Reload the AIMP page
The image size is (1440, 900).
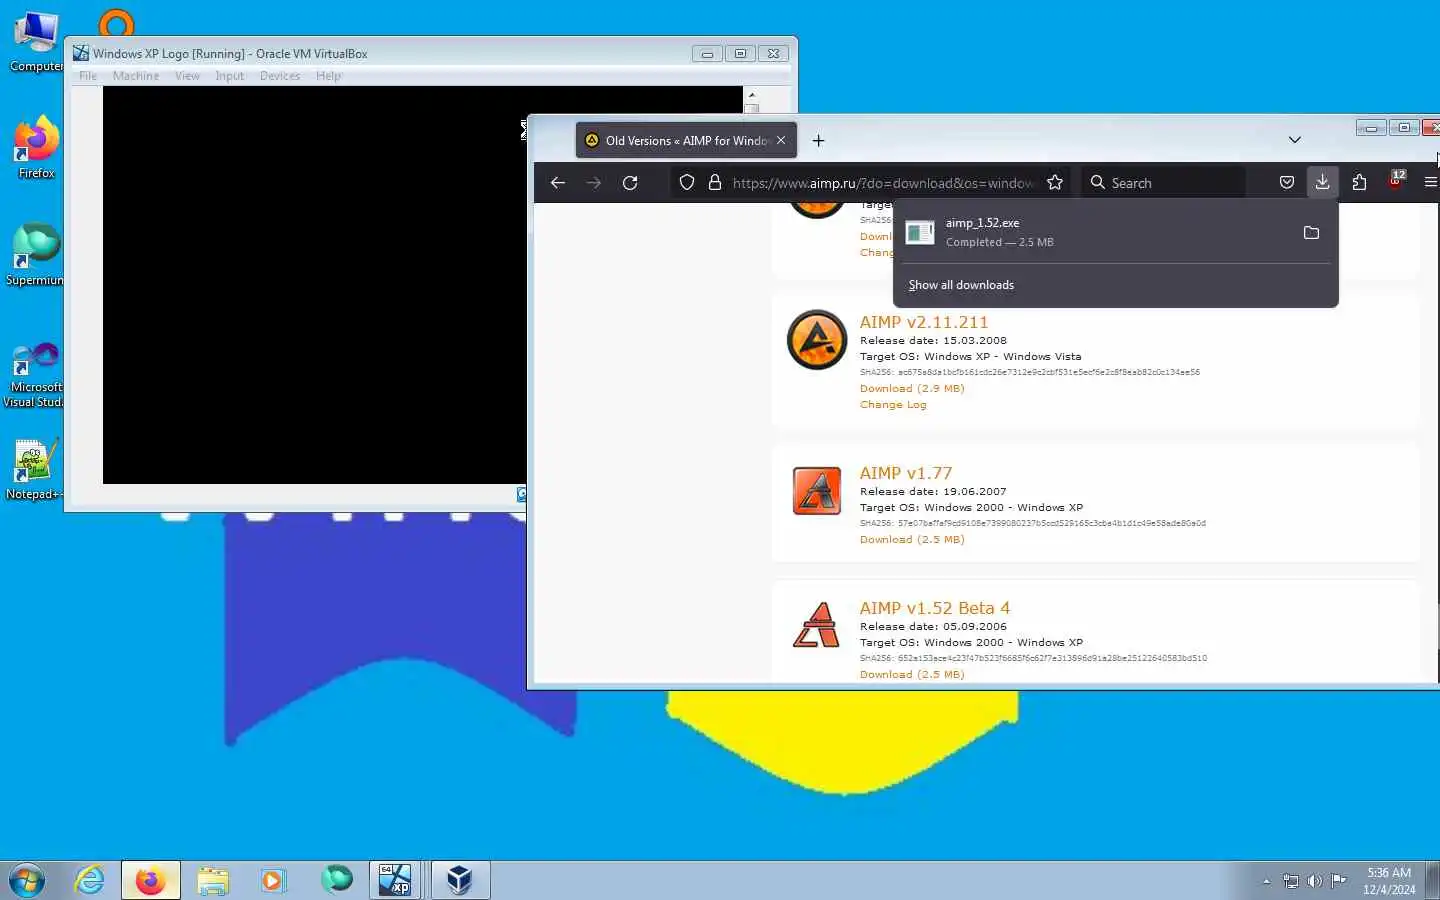(630, 183)
